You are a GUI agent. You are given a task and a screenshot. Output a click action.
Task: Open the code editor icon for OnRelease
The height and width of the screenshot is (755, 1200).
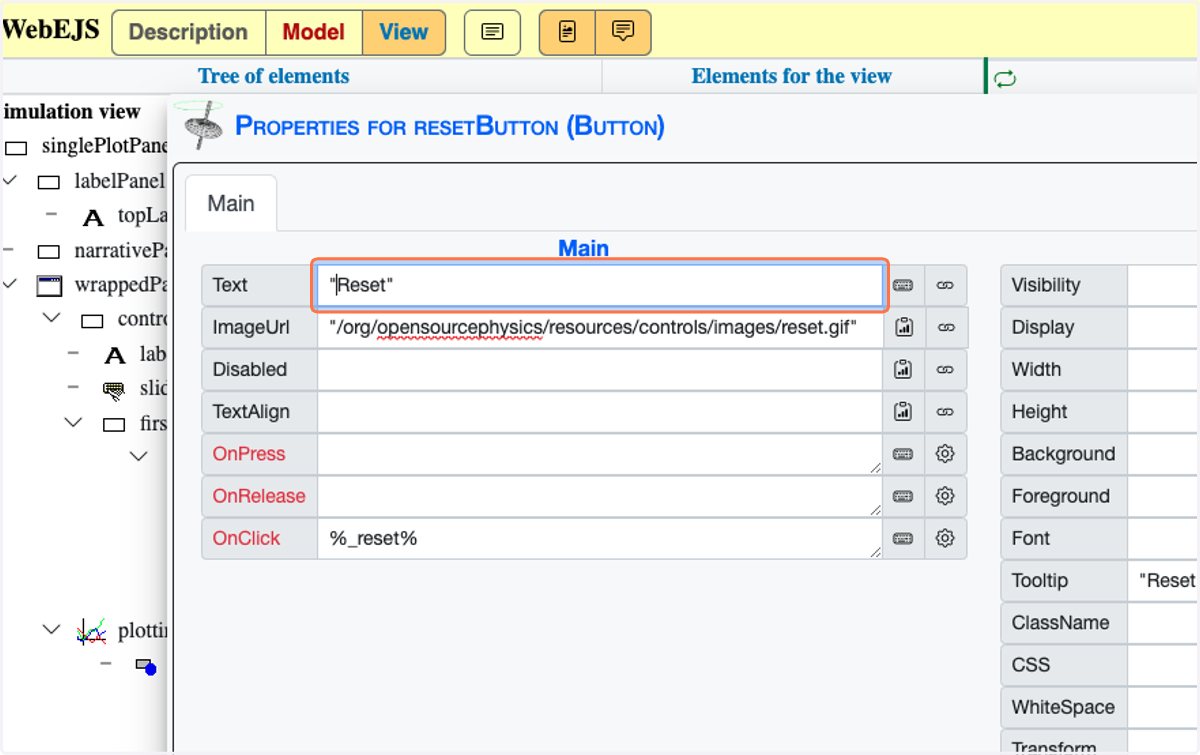903,496
